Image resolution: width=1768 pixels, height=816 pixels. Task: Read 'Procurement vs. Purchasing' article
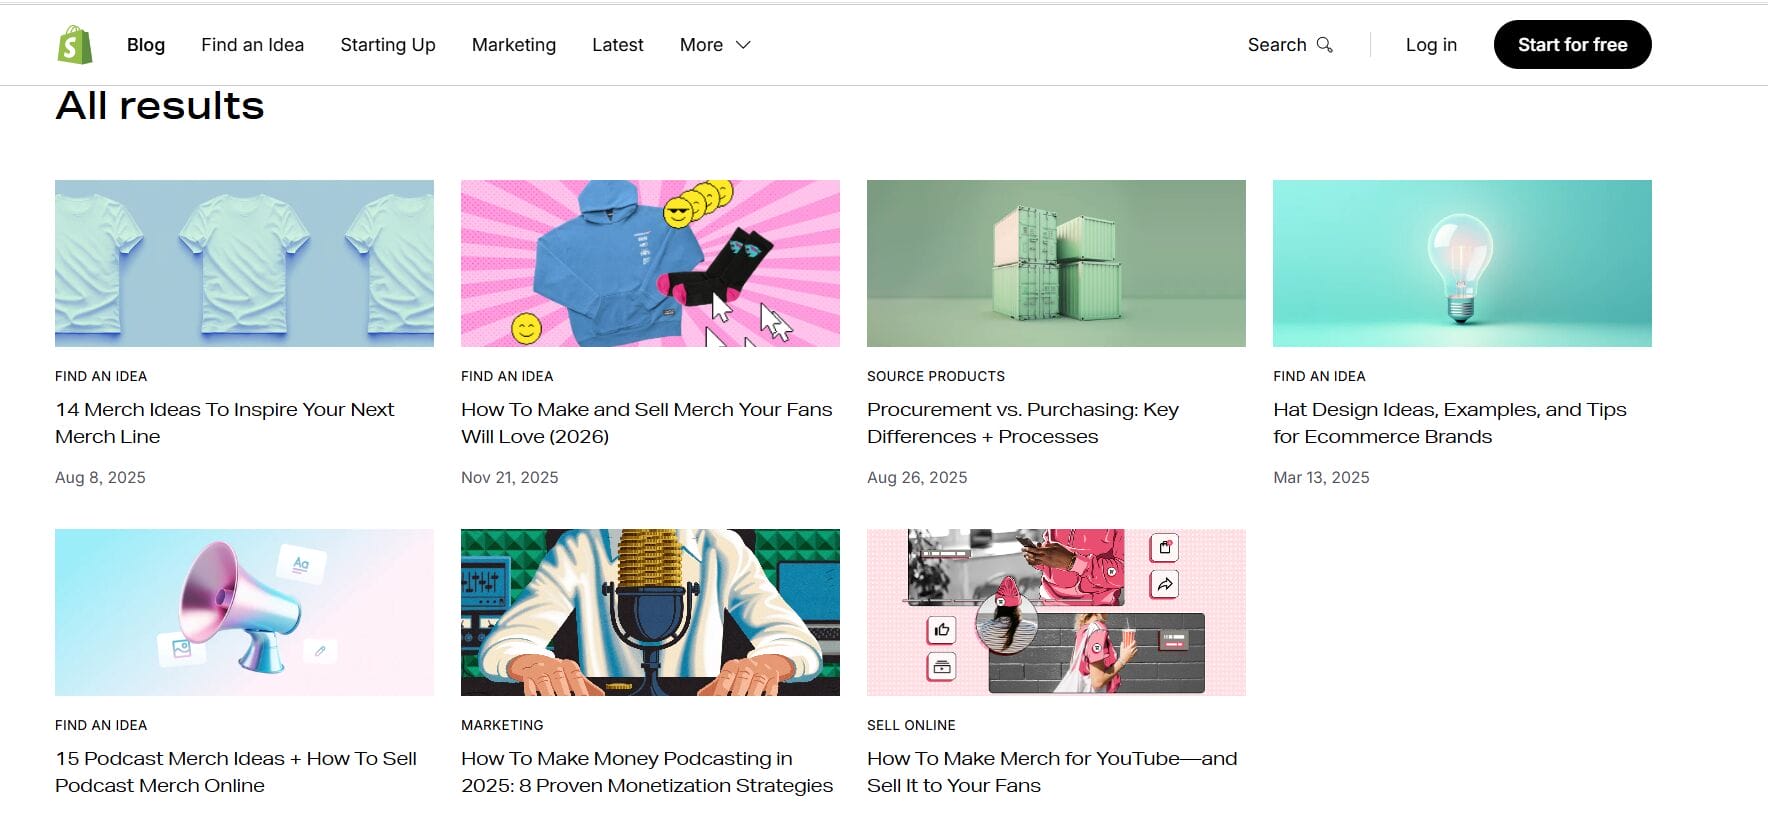pos(1022,423)
